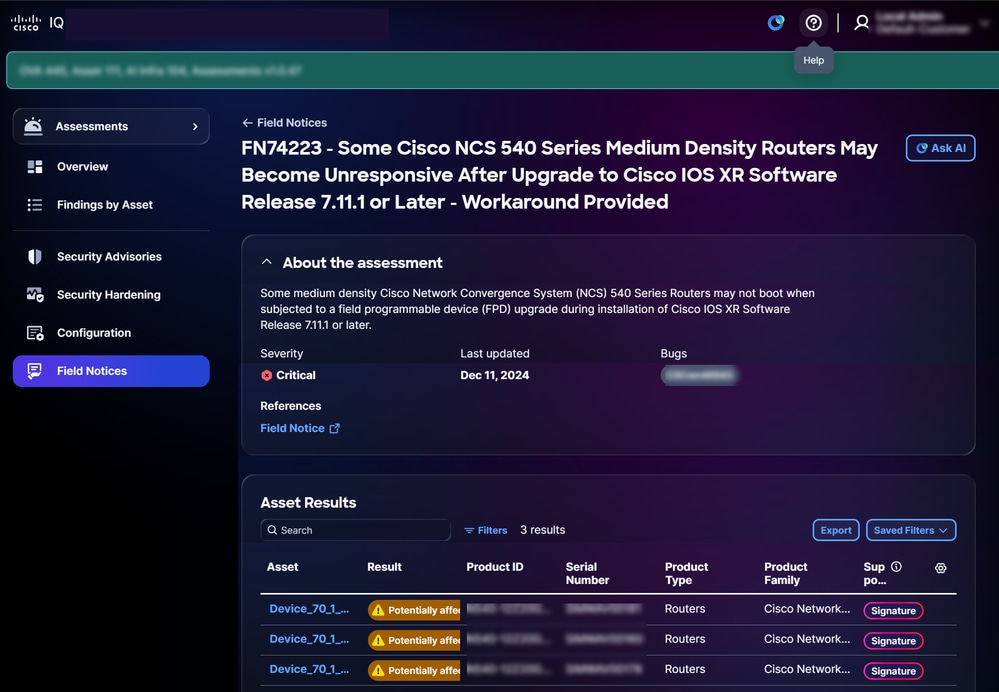Open the blurred bug ID link
The width and height of the screenshot is (999, 692).
click(x=699, y=375)
